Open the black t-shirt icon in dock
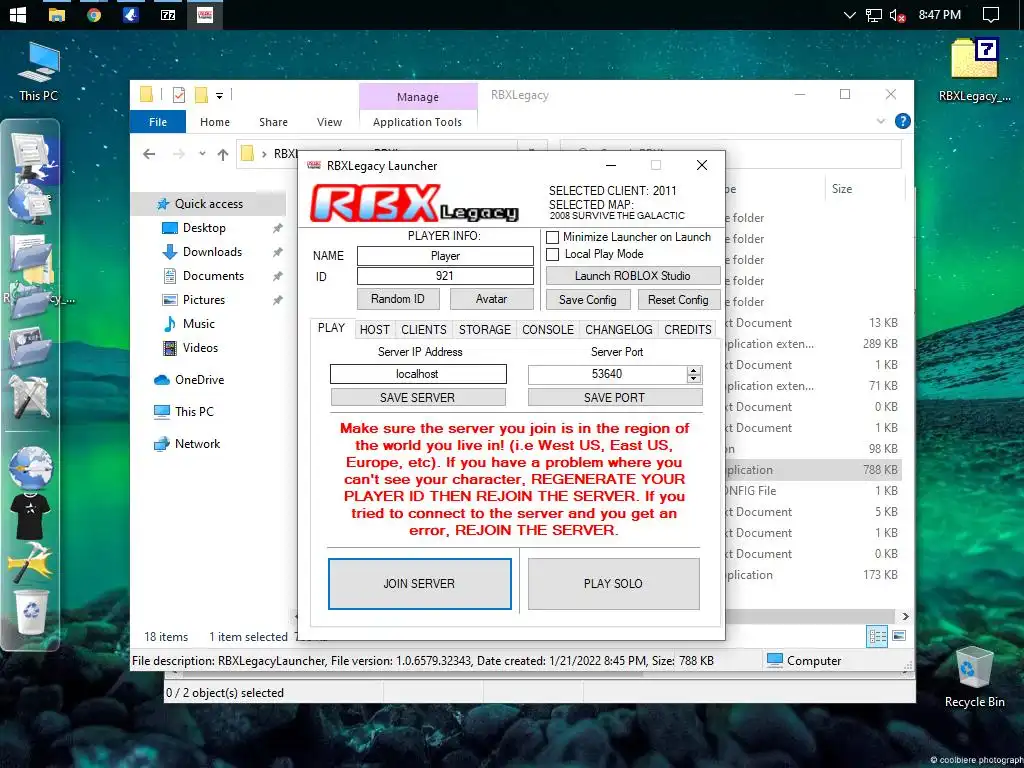Screen dimensions: 1024x768 coord(30,516)
